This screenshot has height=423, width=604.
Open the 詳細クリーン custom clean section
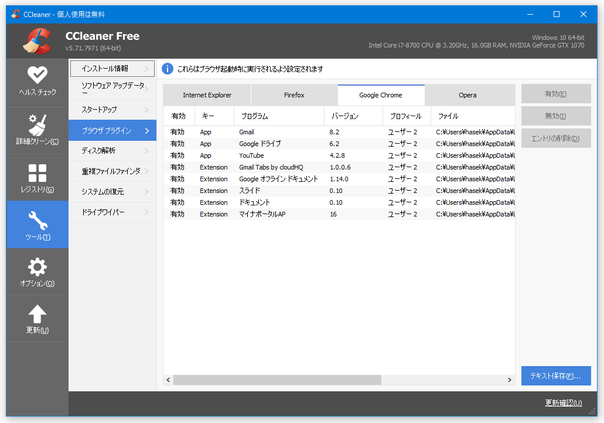pos(37,130)
